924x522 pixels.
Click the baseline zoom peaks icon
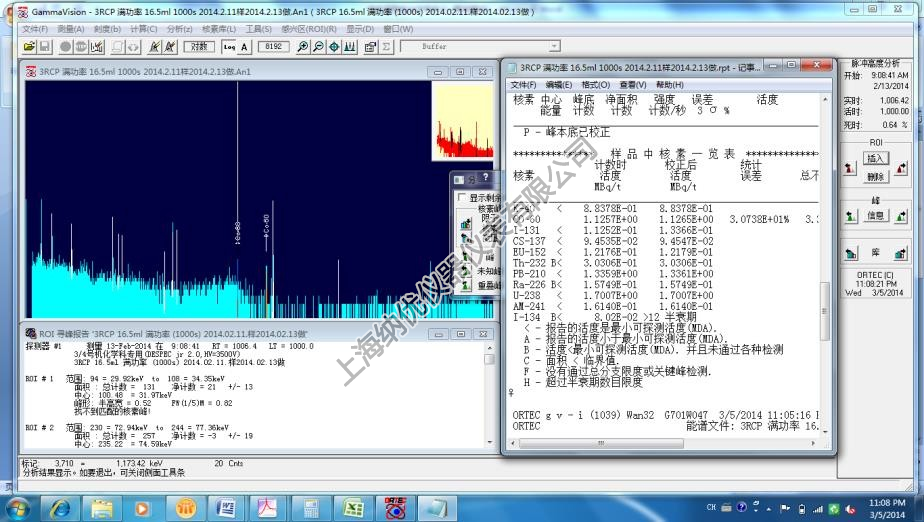click(349, 47)
